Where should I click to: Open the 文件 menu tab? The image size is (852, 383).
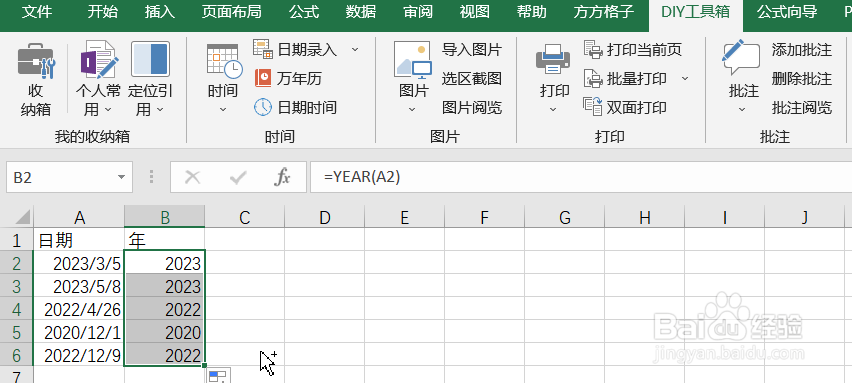pos(37,12)
